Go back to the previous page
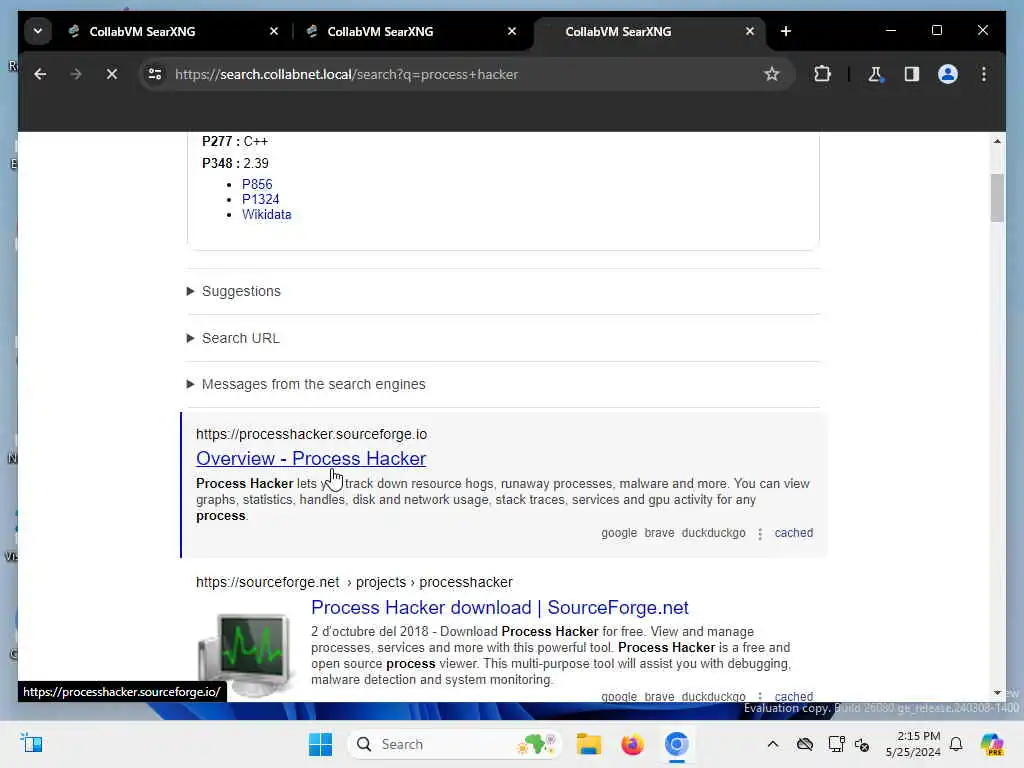This screenshot has height=768, width=1024. coord(40,74)
